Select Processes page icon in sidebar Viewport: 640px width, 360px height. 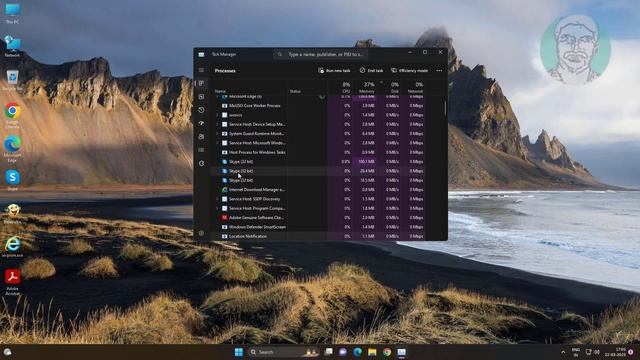tap(201, 83)
